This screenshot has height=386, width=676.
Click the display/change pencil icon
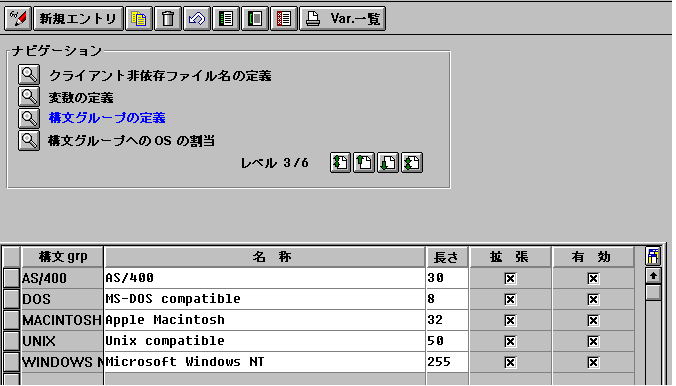tap(18, 19)
